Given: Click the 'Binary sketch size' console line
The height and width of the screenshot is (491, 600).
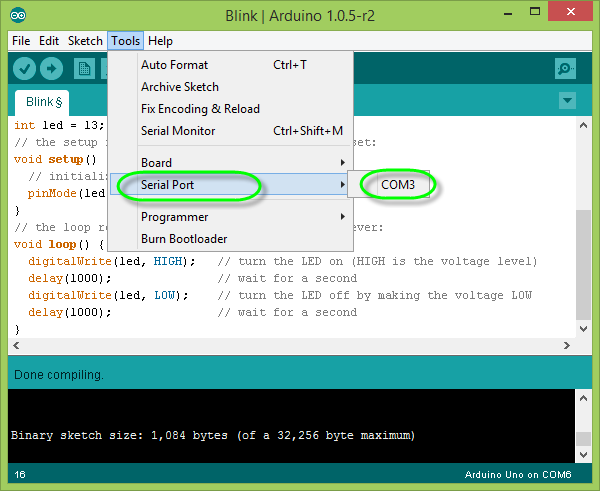Looking at the screenshot, I should 213,436.
